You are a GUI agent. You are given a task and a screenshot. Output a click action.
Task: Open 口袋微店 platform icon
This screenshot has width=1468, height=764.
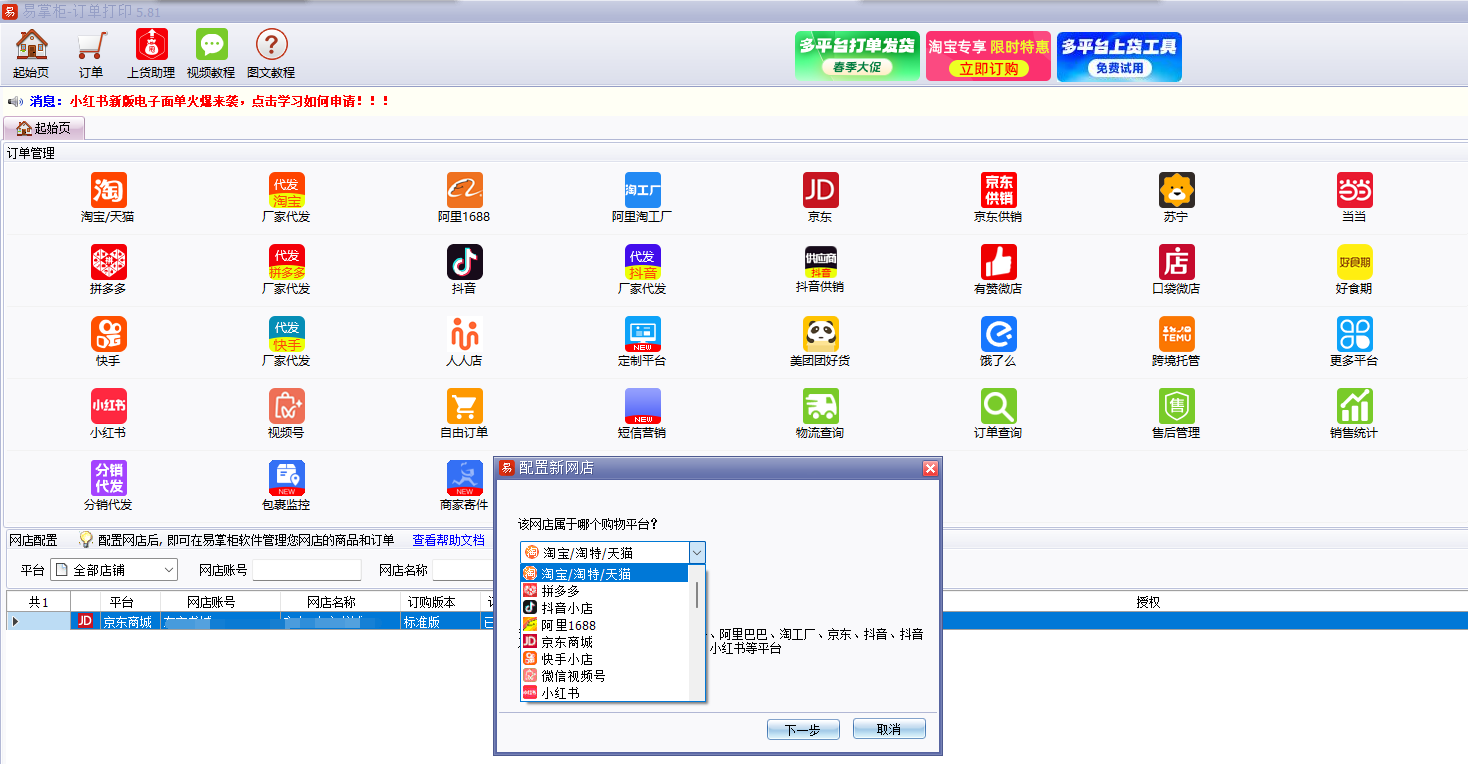(x=1176, y=262)
